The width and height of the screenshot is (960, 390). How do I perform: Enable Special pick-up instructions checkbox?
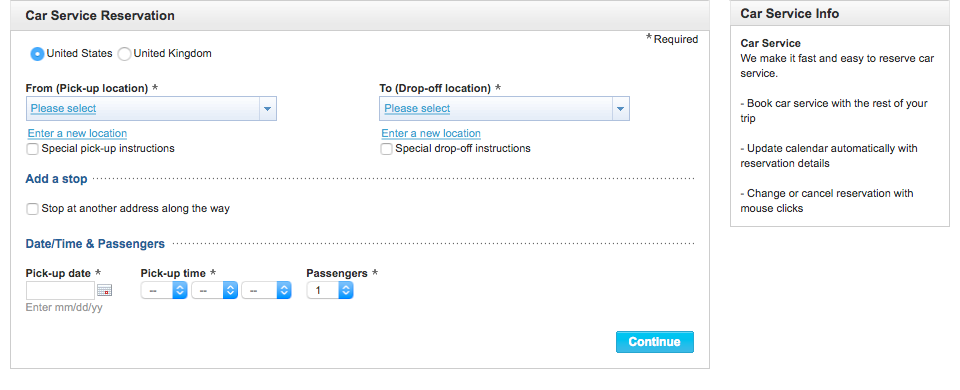(32, 149)
